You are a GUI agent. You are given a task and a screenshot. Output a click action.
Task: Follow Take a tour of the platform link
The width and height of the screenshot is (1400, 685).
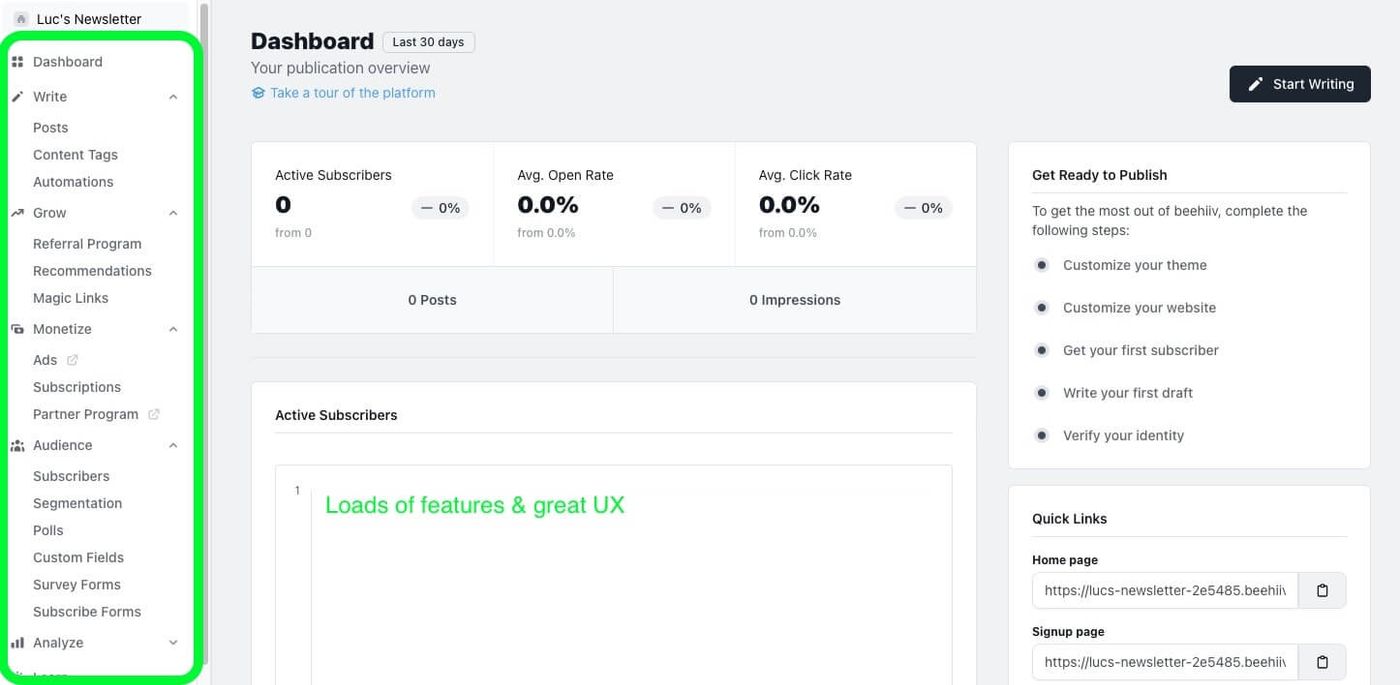coord(352,93)
